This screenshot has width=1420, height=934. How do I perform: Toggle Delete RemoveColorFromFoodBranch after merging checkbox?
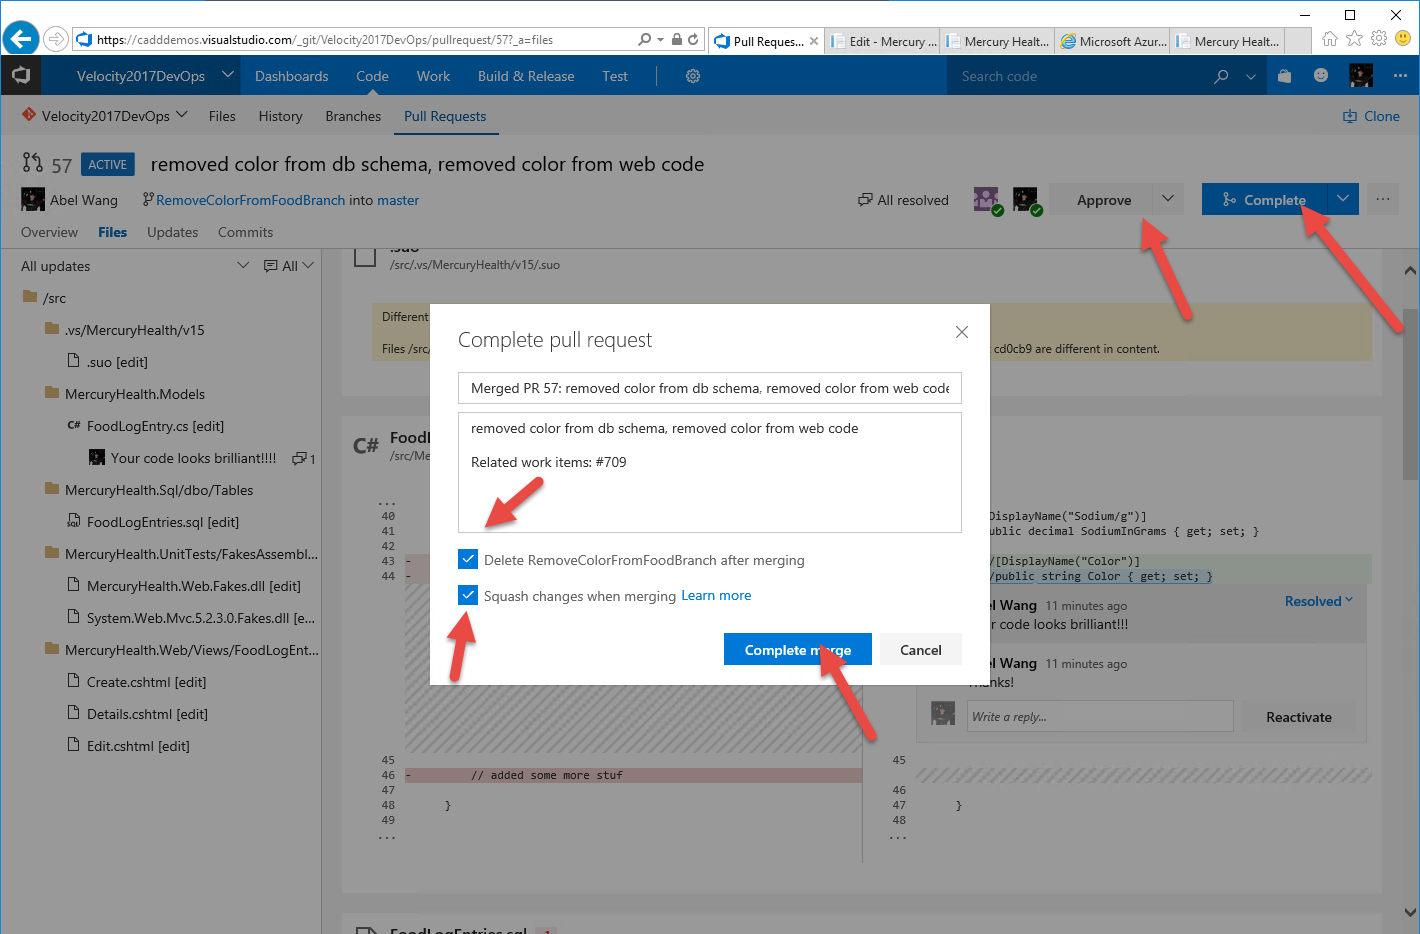click(468, 559)
